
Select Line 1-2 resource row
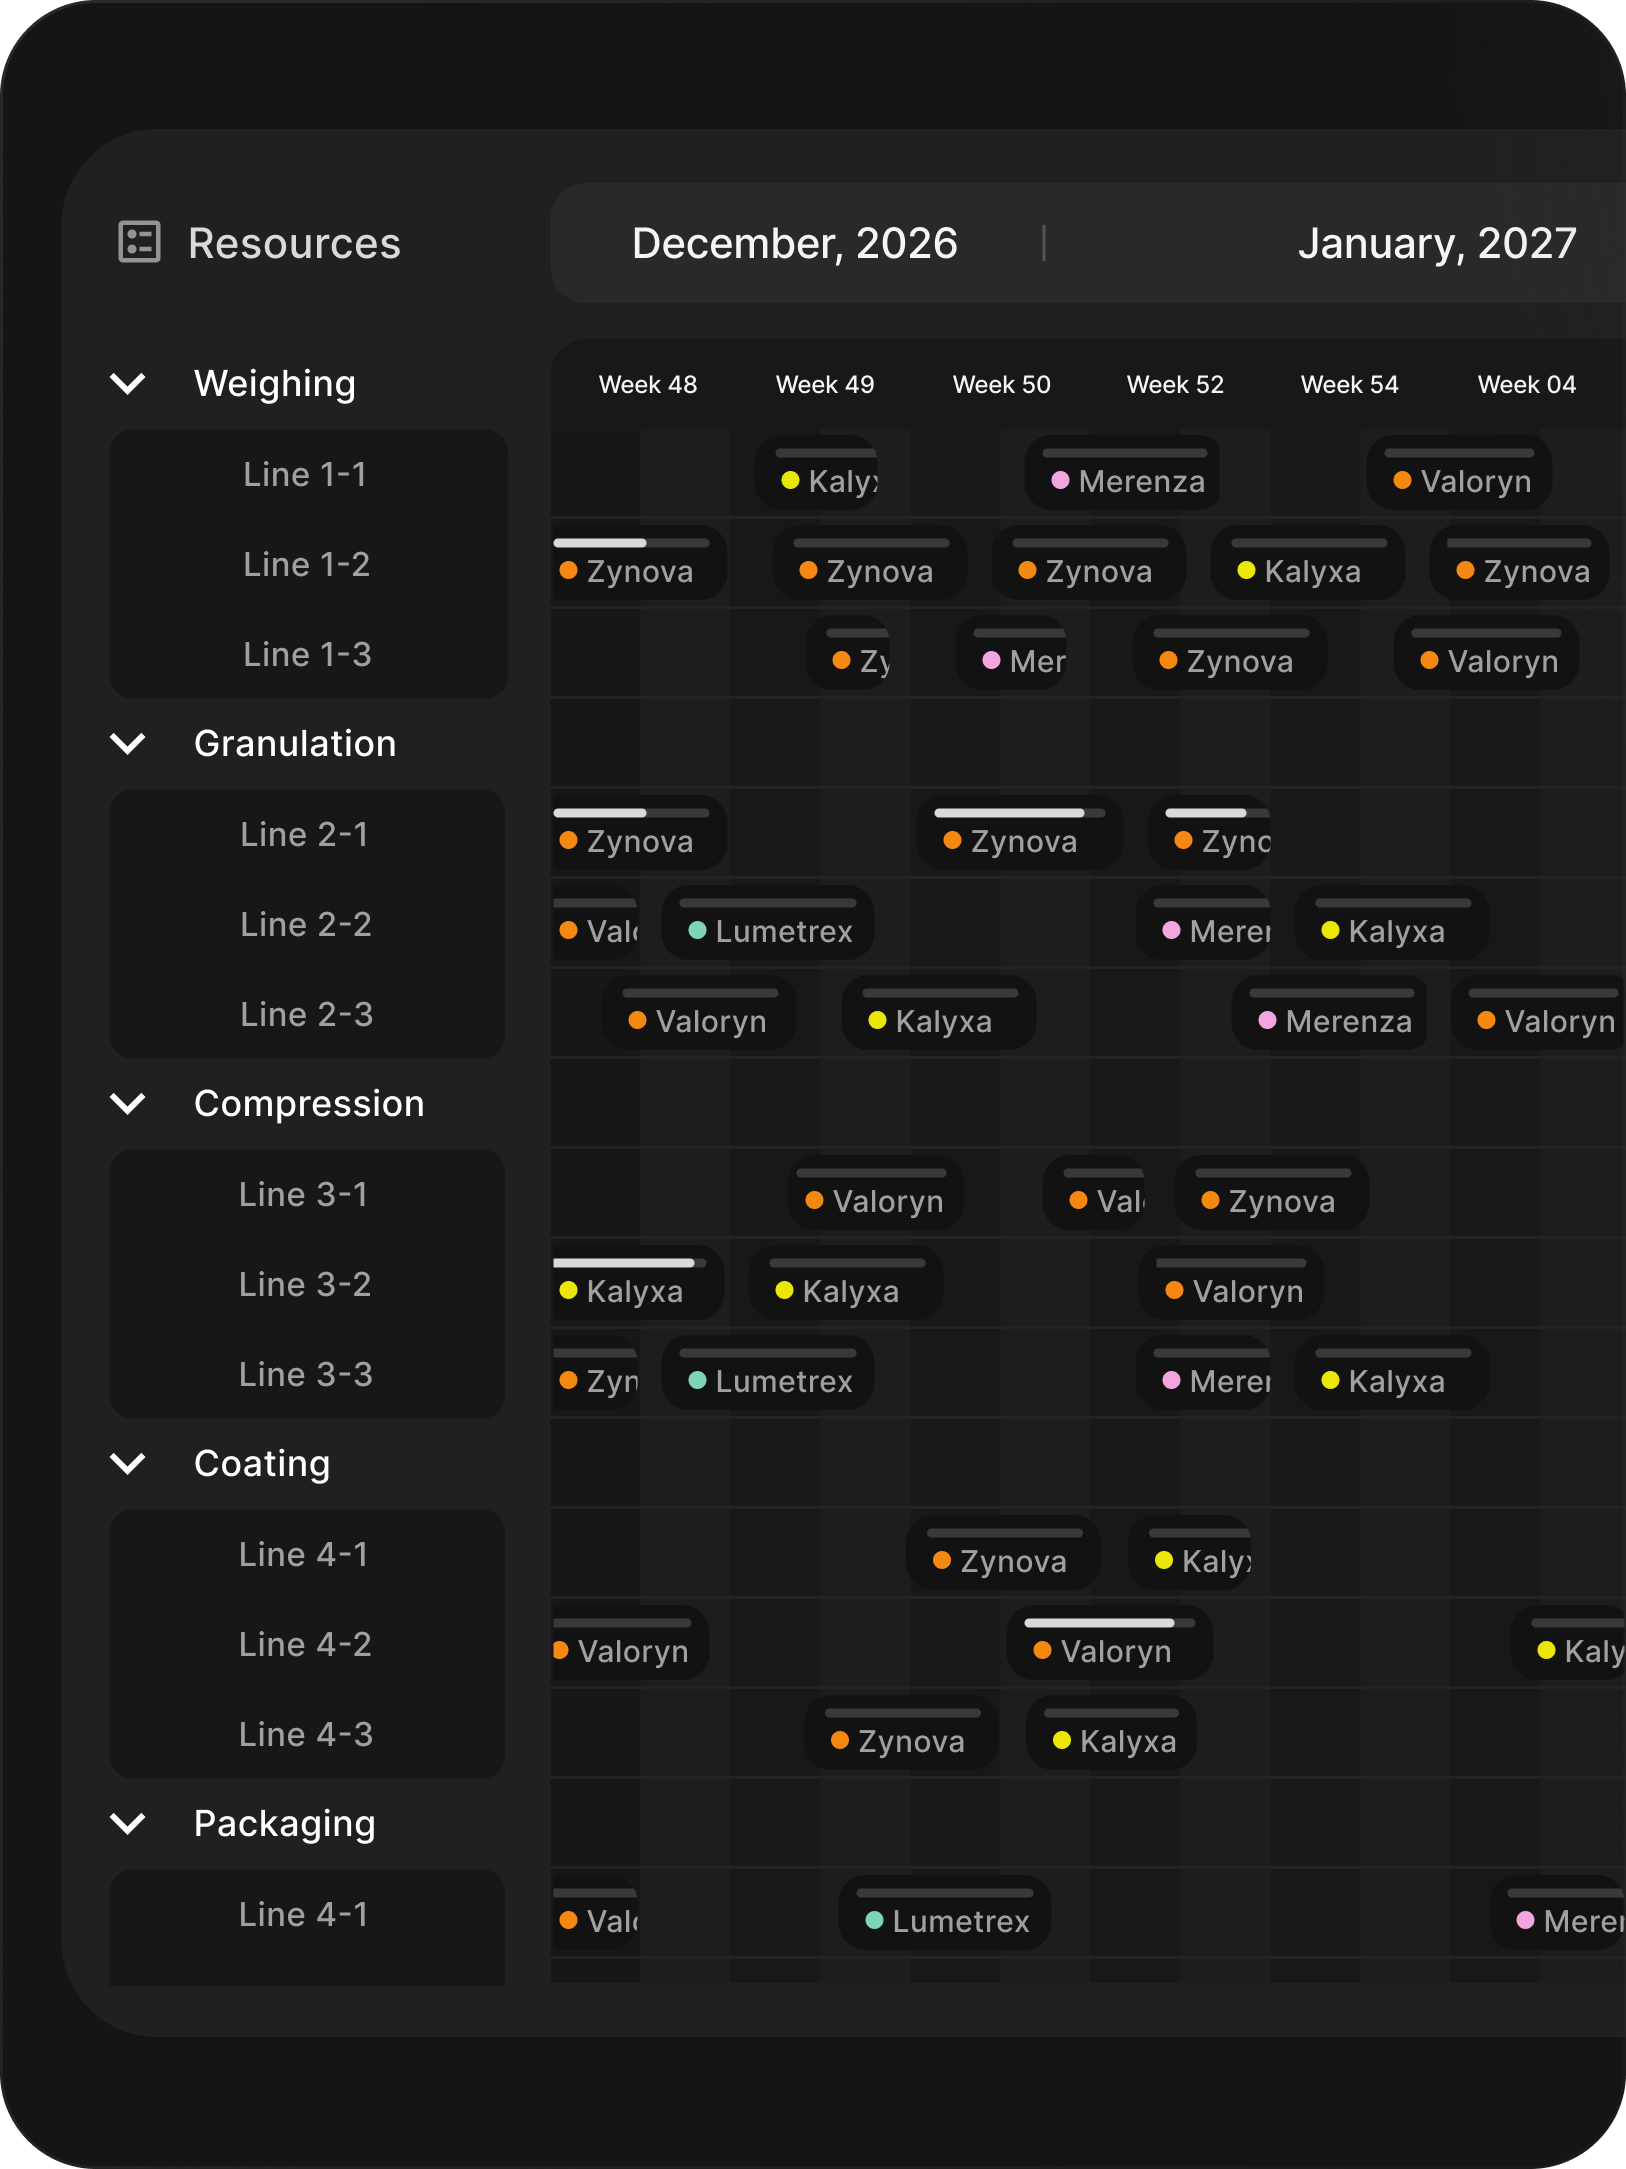tap(306, 564)
